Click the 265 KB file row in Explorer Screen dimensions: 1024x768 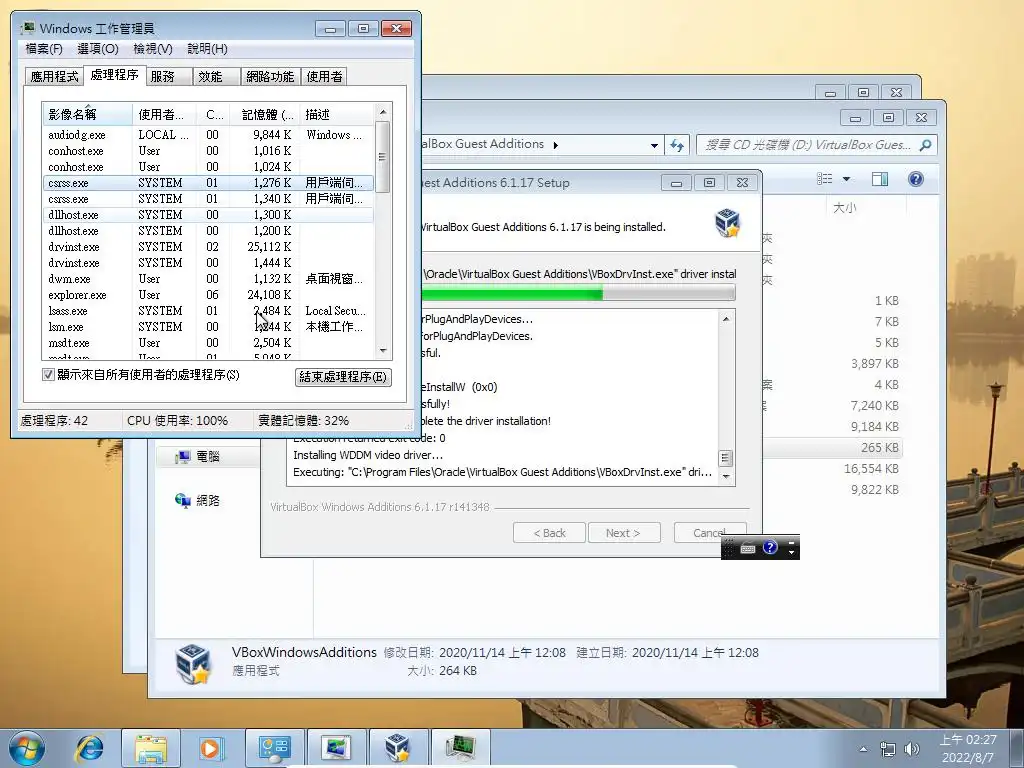tap(833, 448)
